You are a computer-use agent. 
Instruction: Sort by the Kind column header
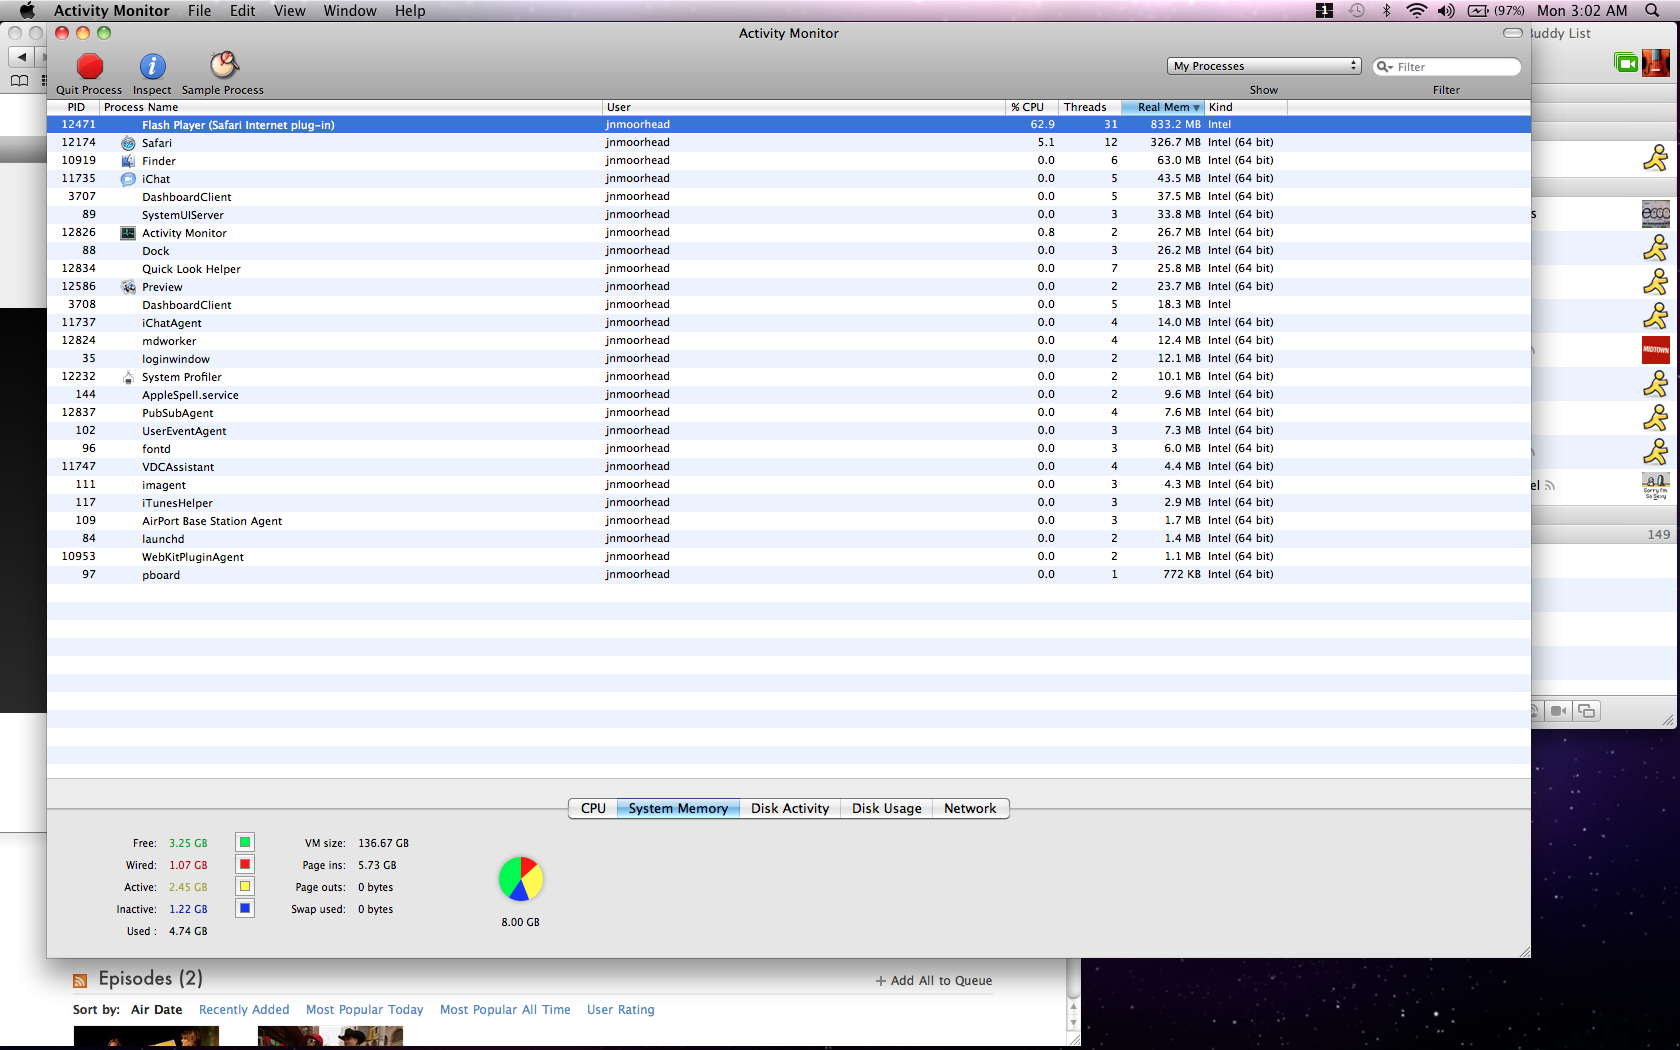(1246, 107)
